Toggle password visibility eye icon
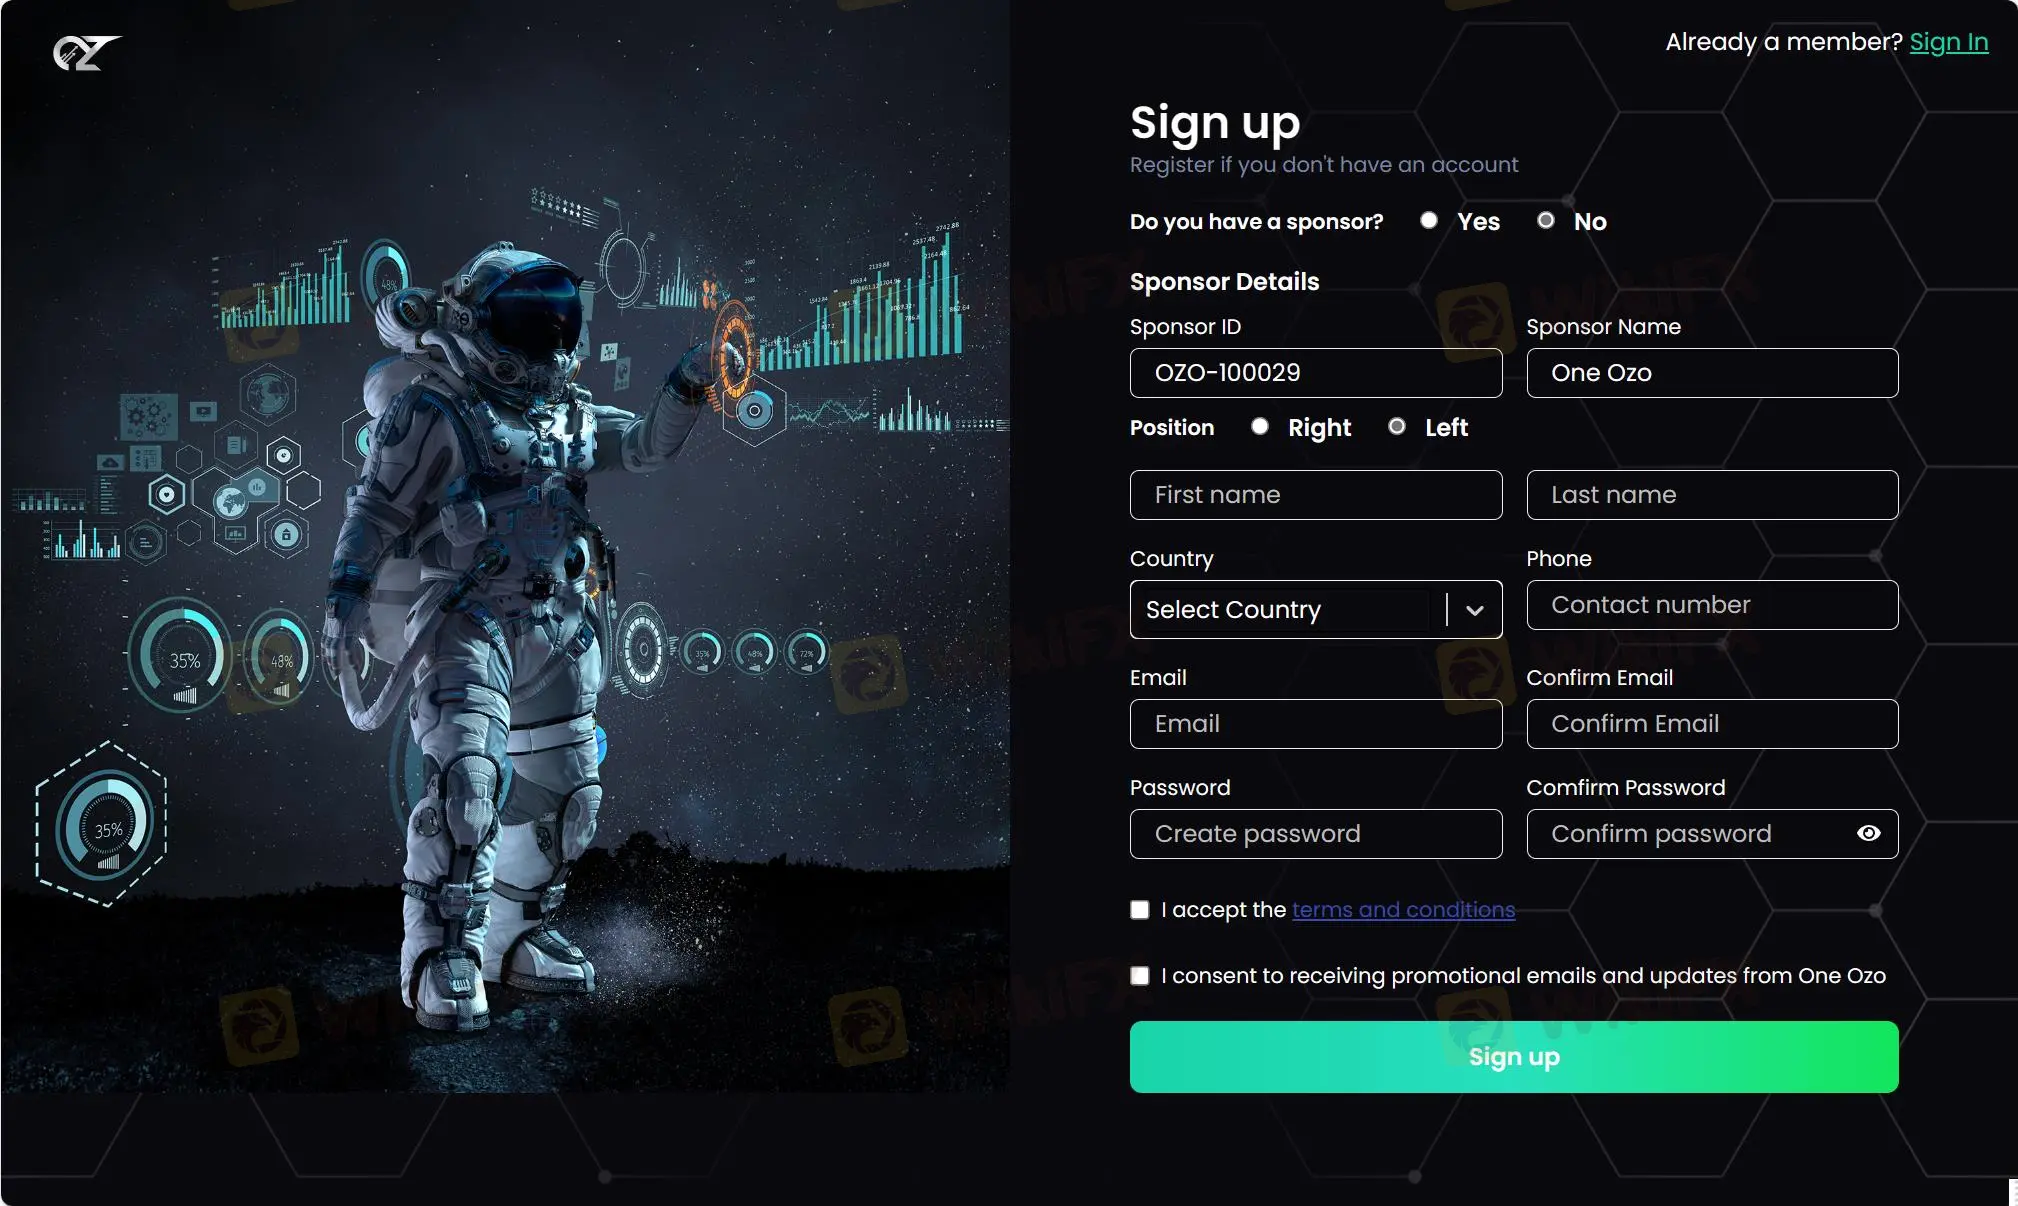The height and width of the screenshot is (1206, 2018). [x=1867, y=833]
